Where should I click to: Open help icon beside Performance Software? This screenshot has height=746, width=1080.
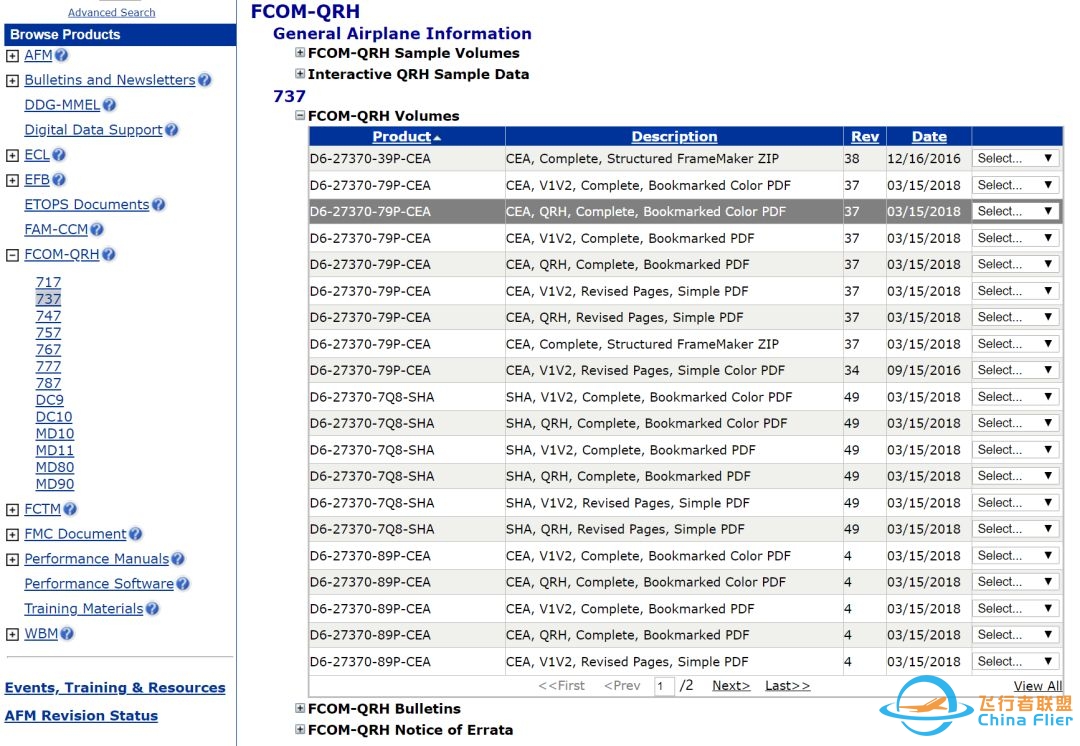click(183, 583)
